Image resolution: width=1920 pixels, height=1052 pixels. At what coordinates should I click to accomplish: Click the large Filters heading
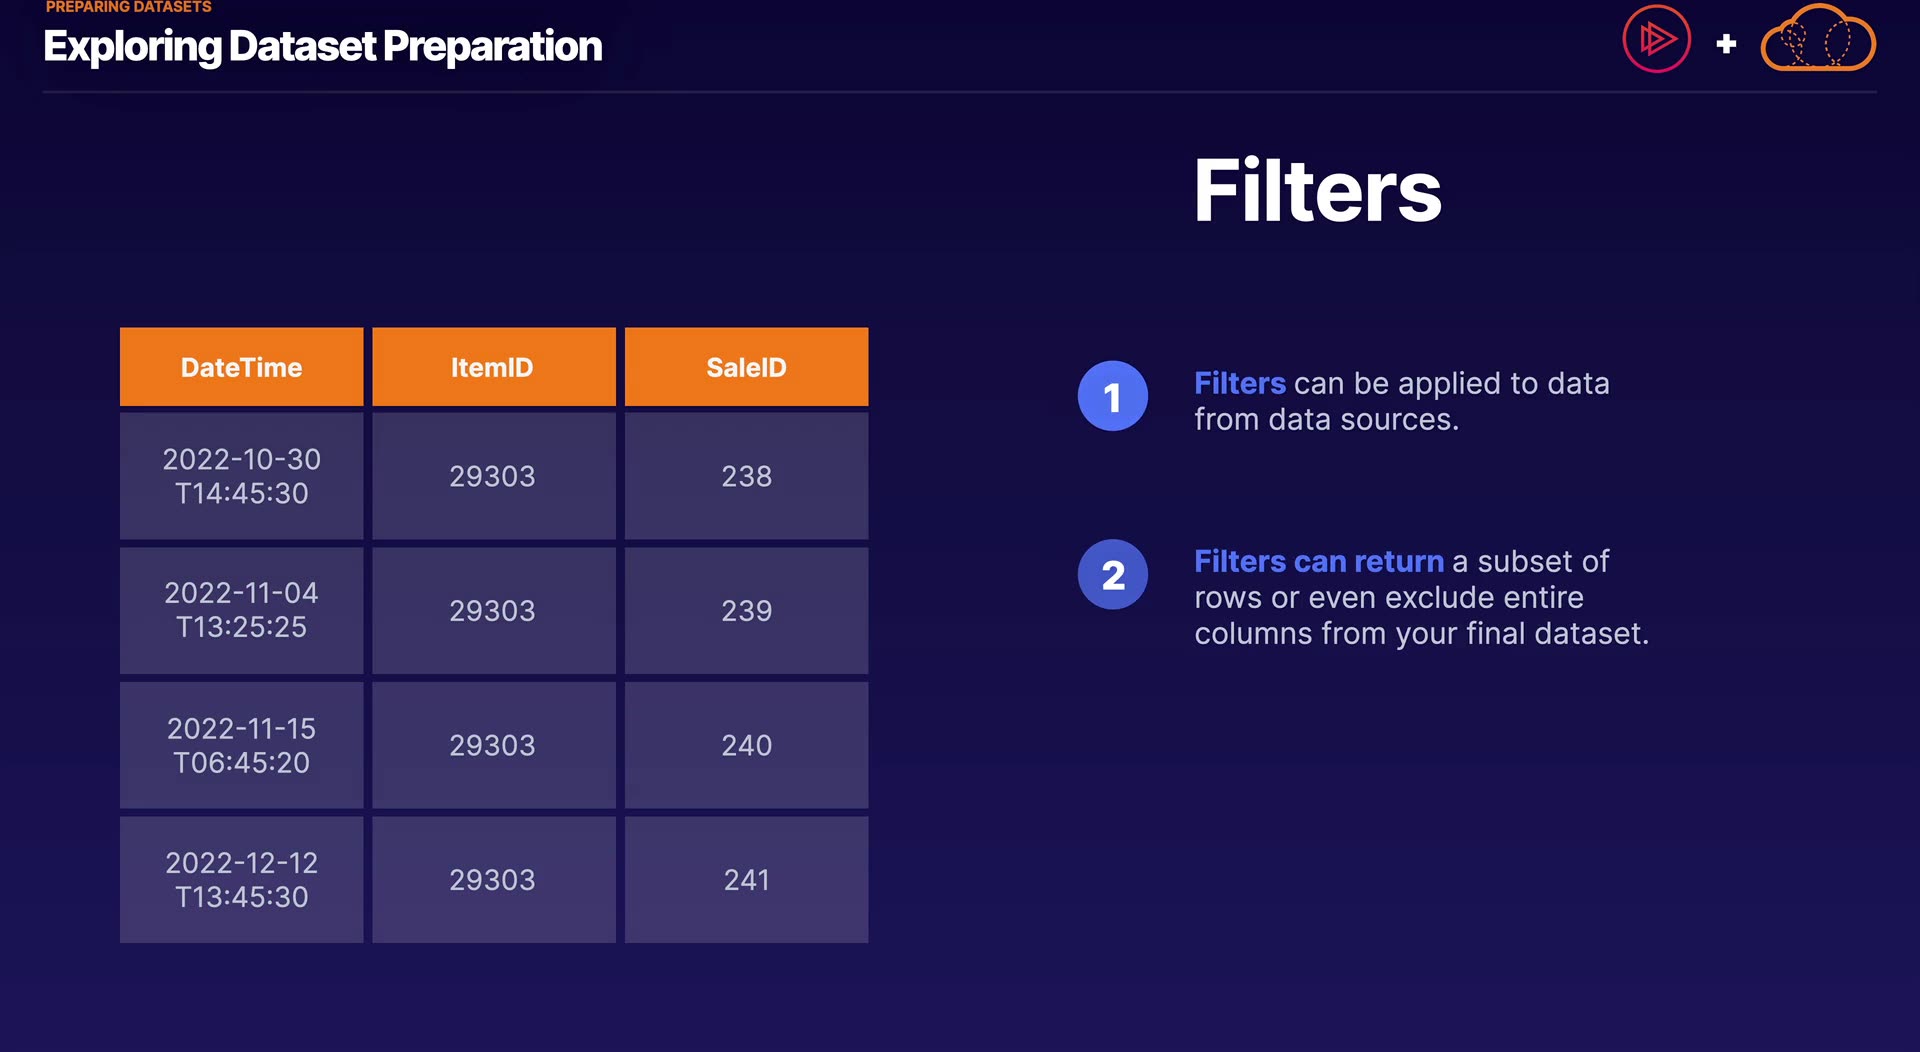pos(1317,191)
